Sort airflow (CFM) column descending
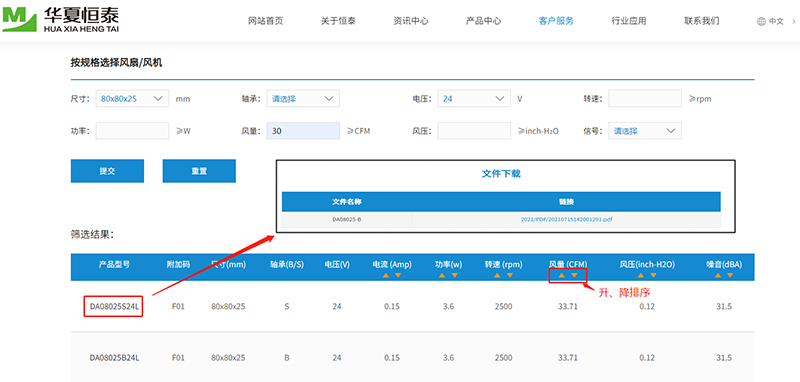The width and height of the screenshot is (800, 382). coord(574,275)
